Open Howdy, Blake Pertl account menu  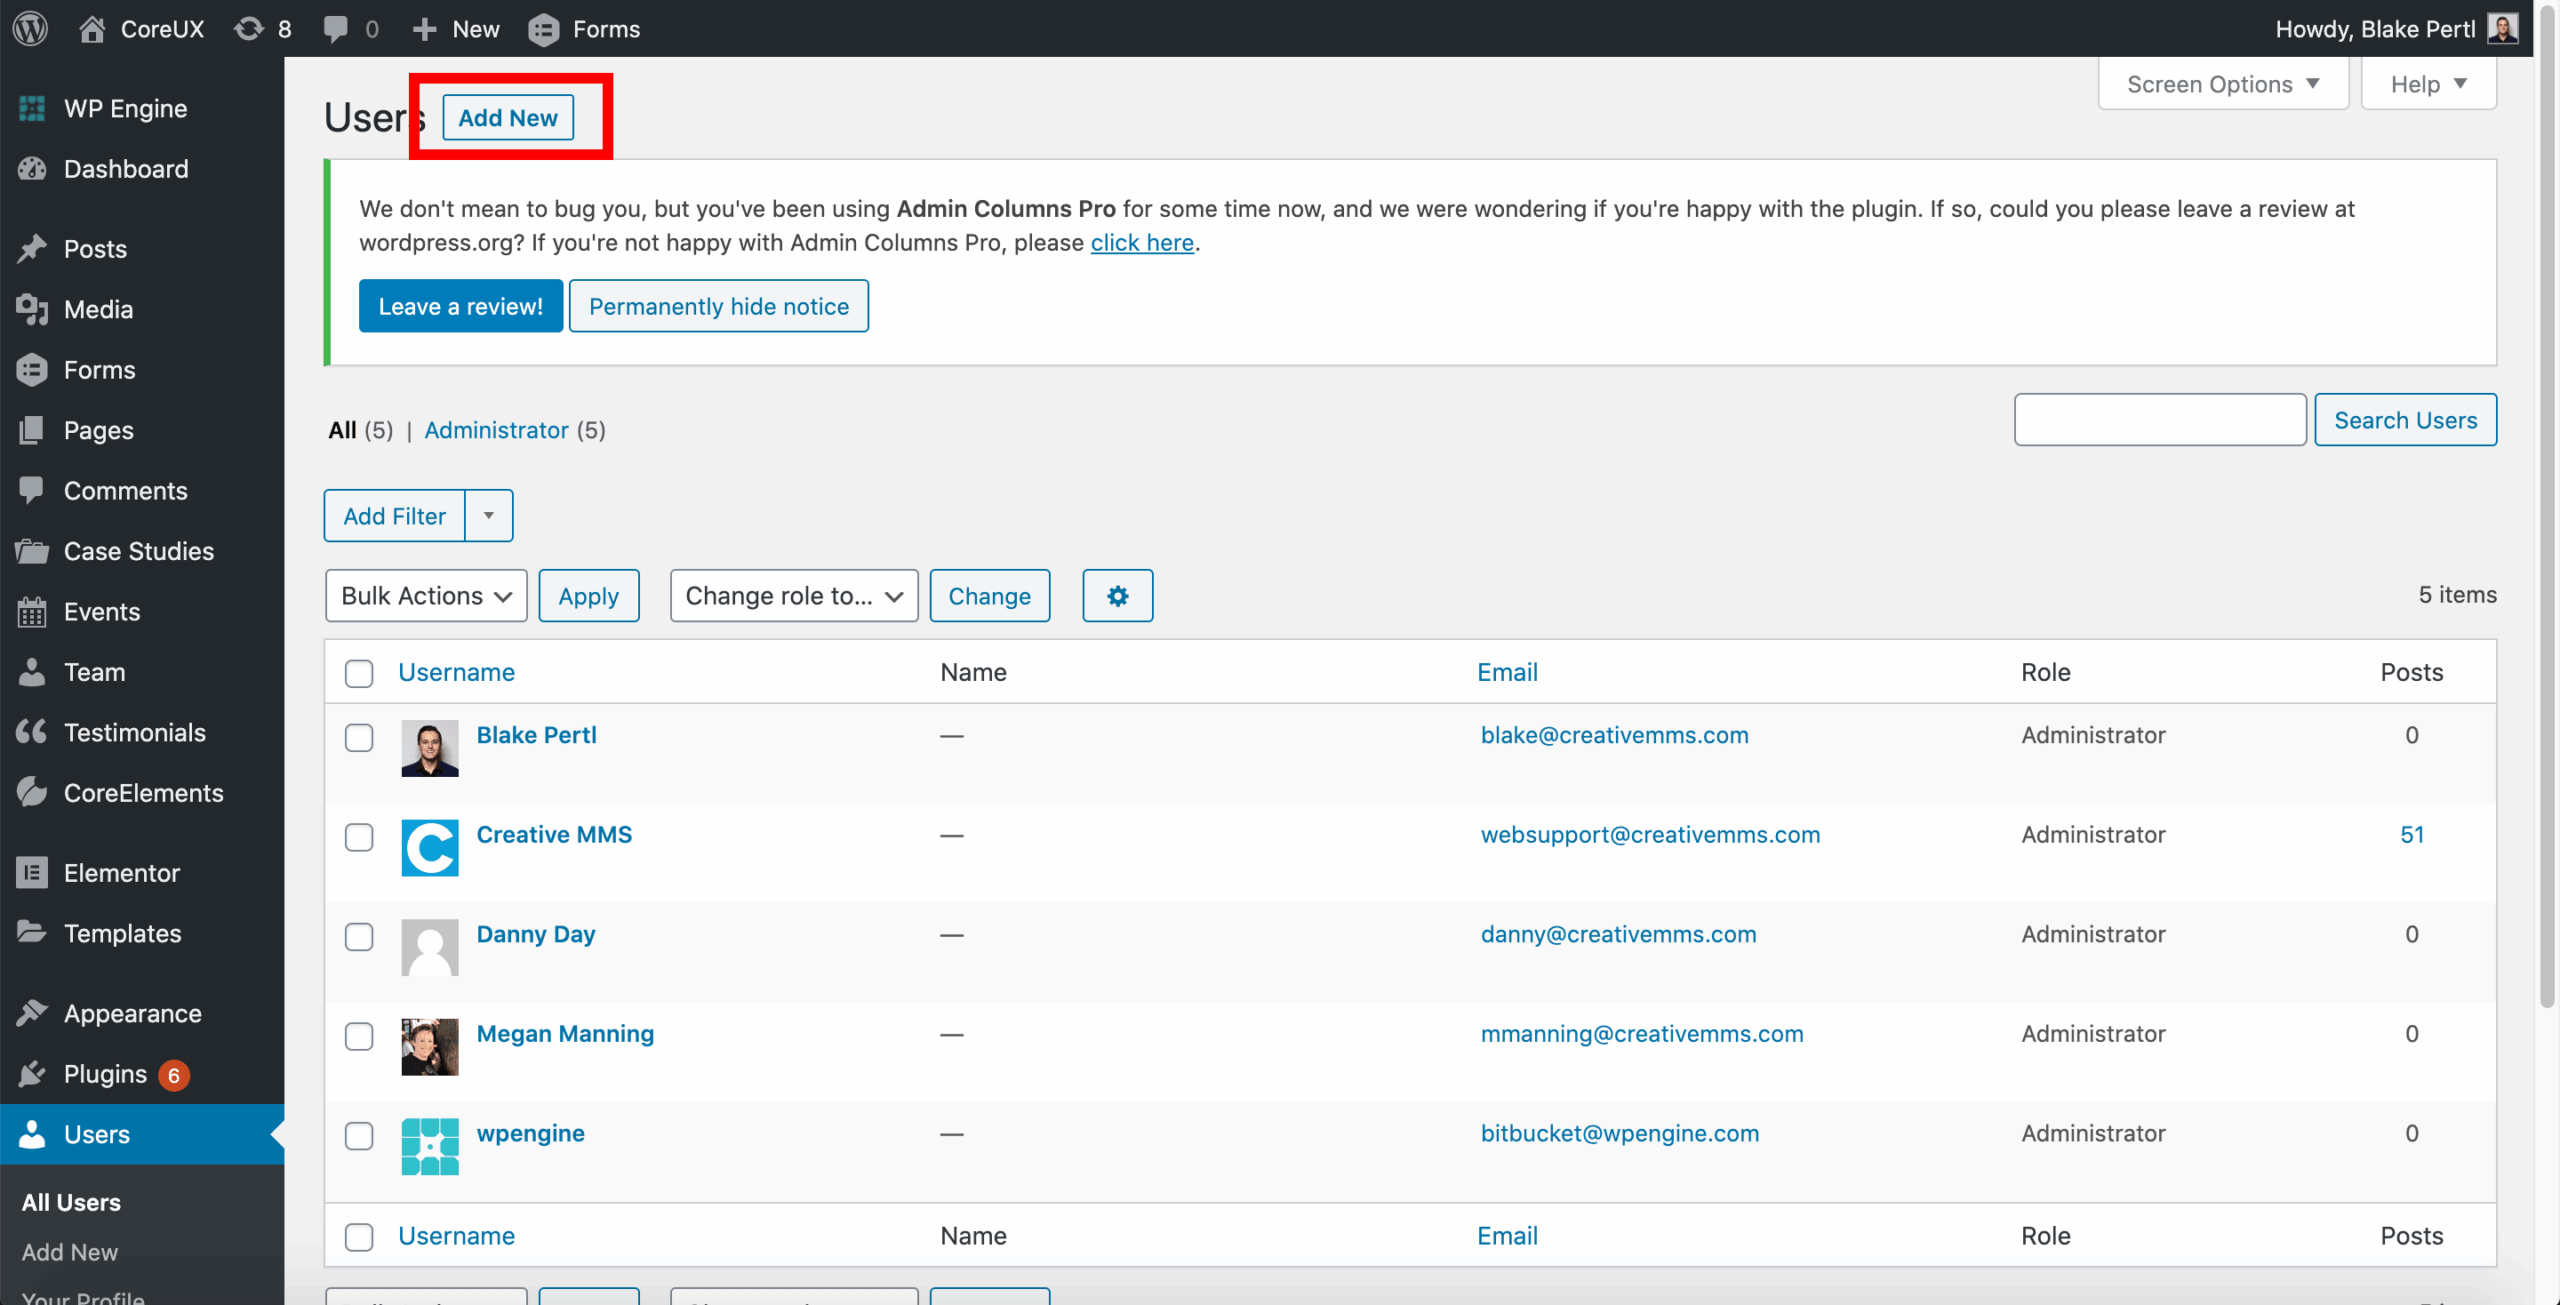pos(2396,29)
